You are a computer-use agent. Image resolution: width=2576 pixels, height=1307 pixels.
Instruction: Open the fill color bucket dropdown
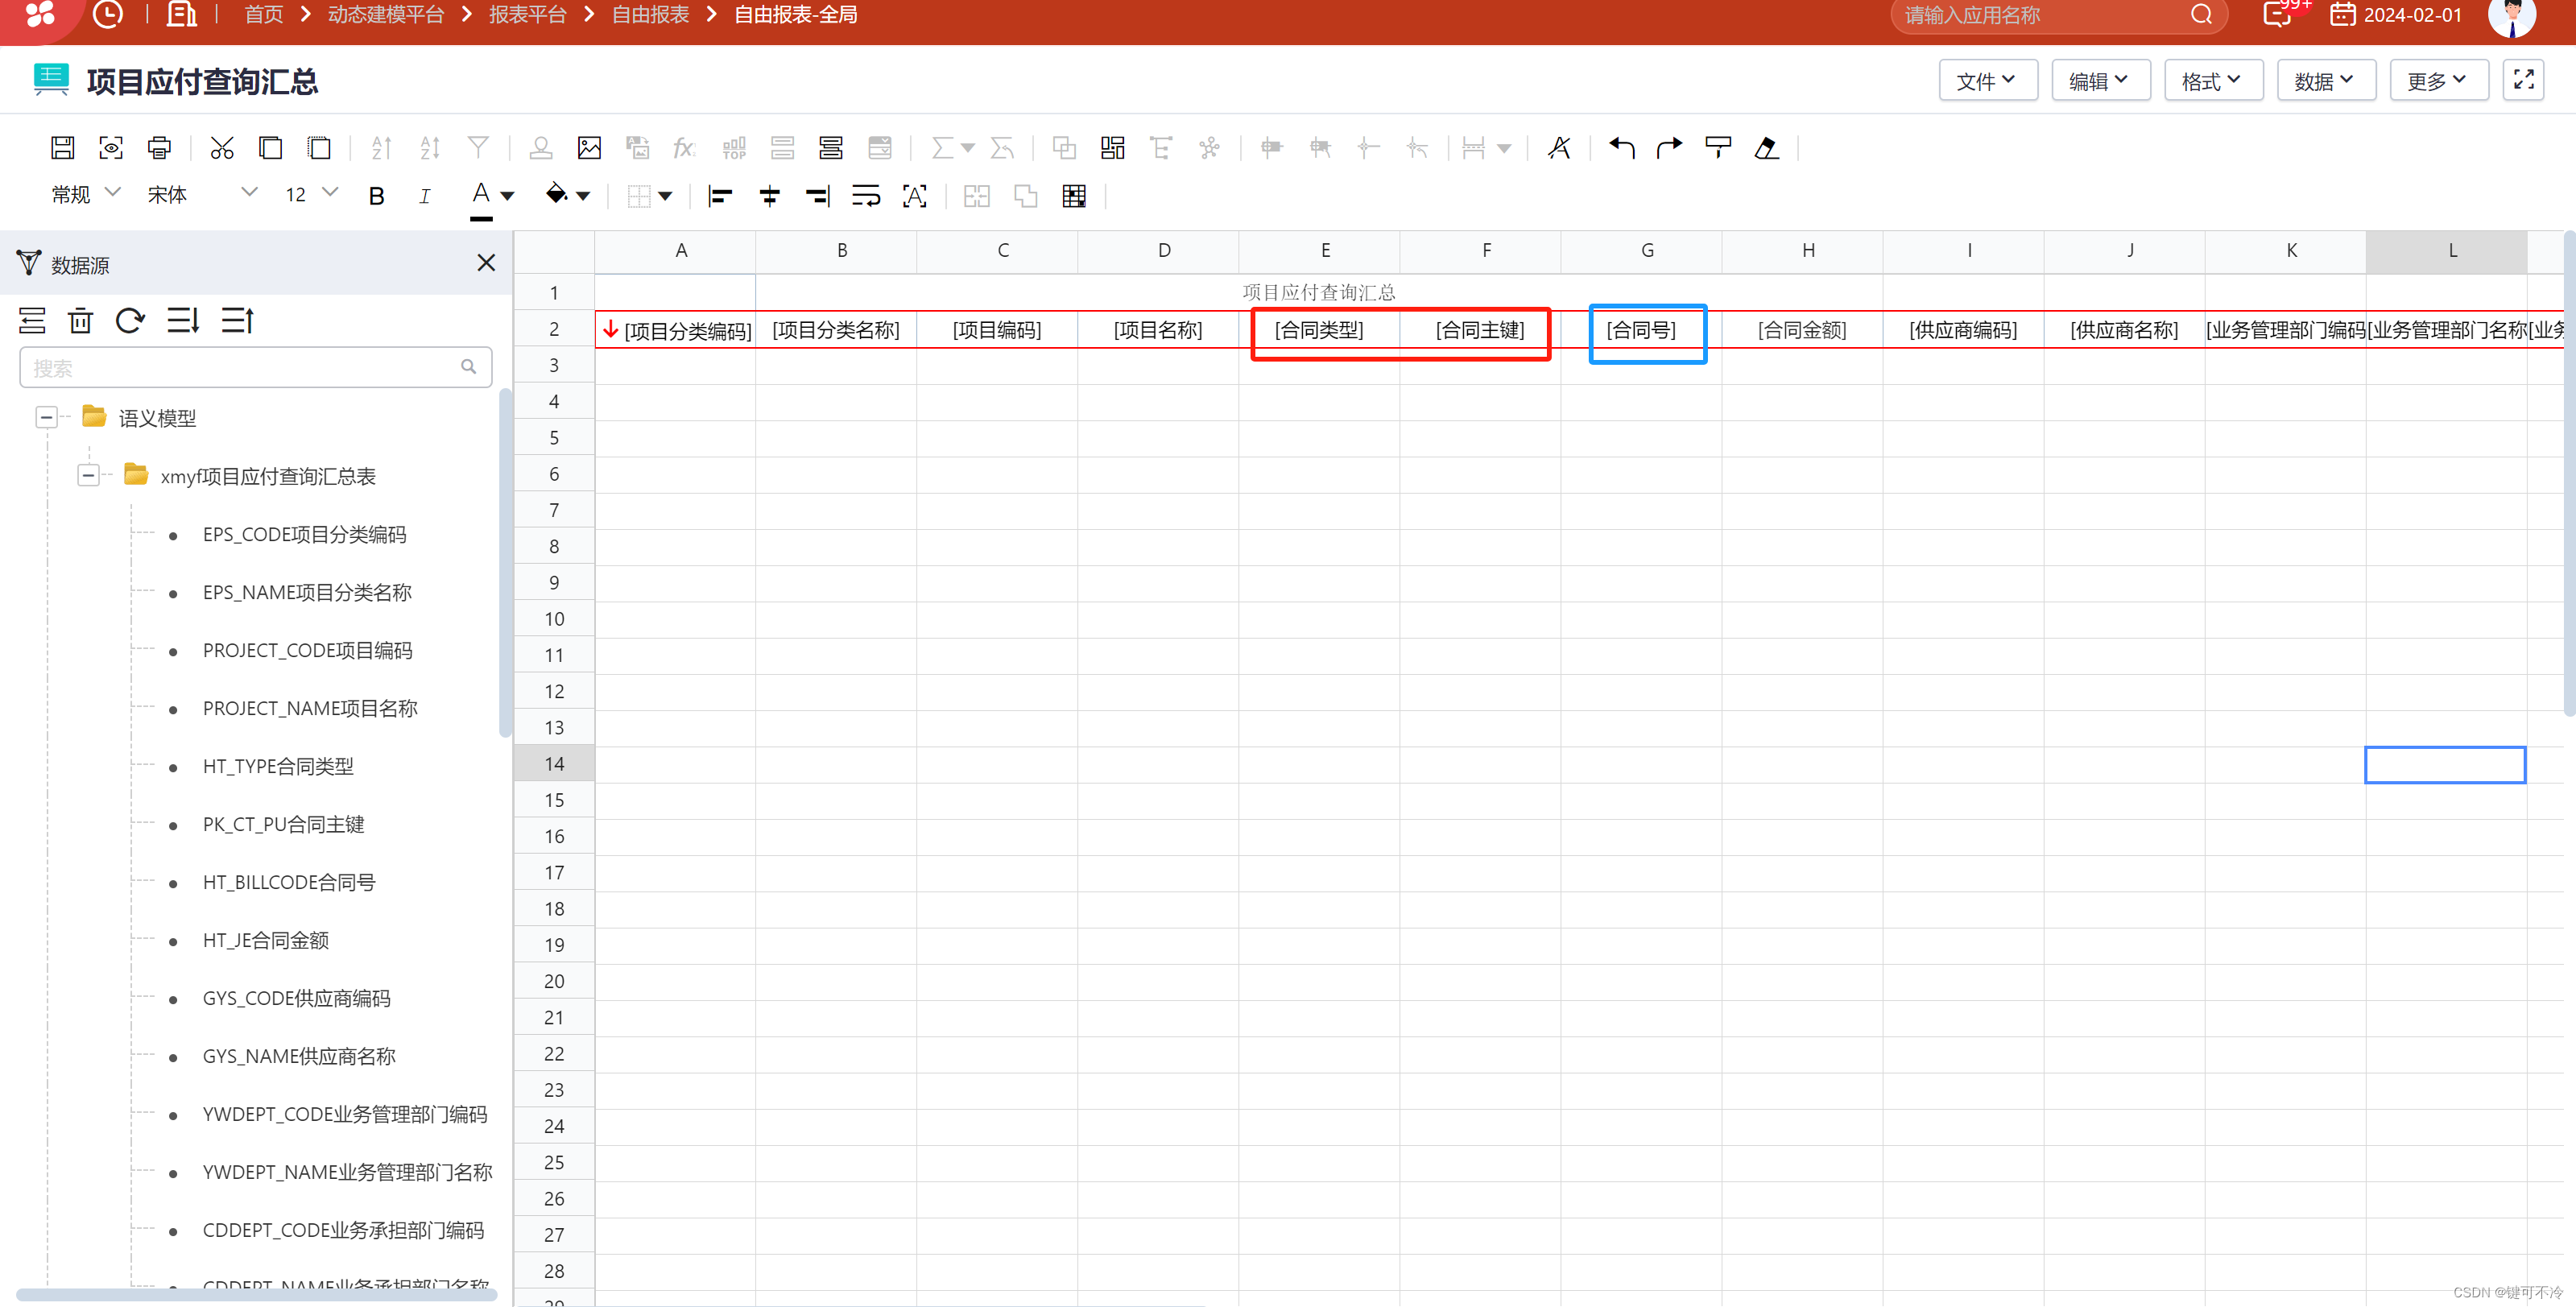pyautogui.click(x=583, y=196)
